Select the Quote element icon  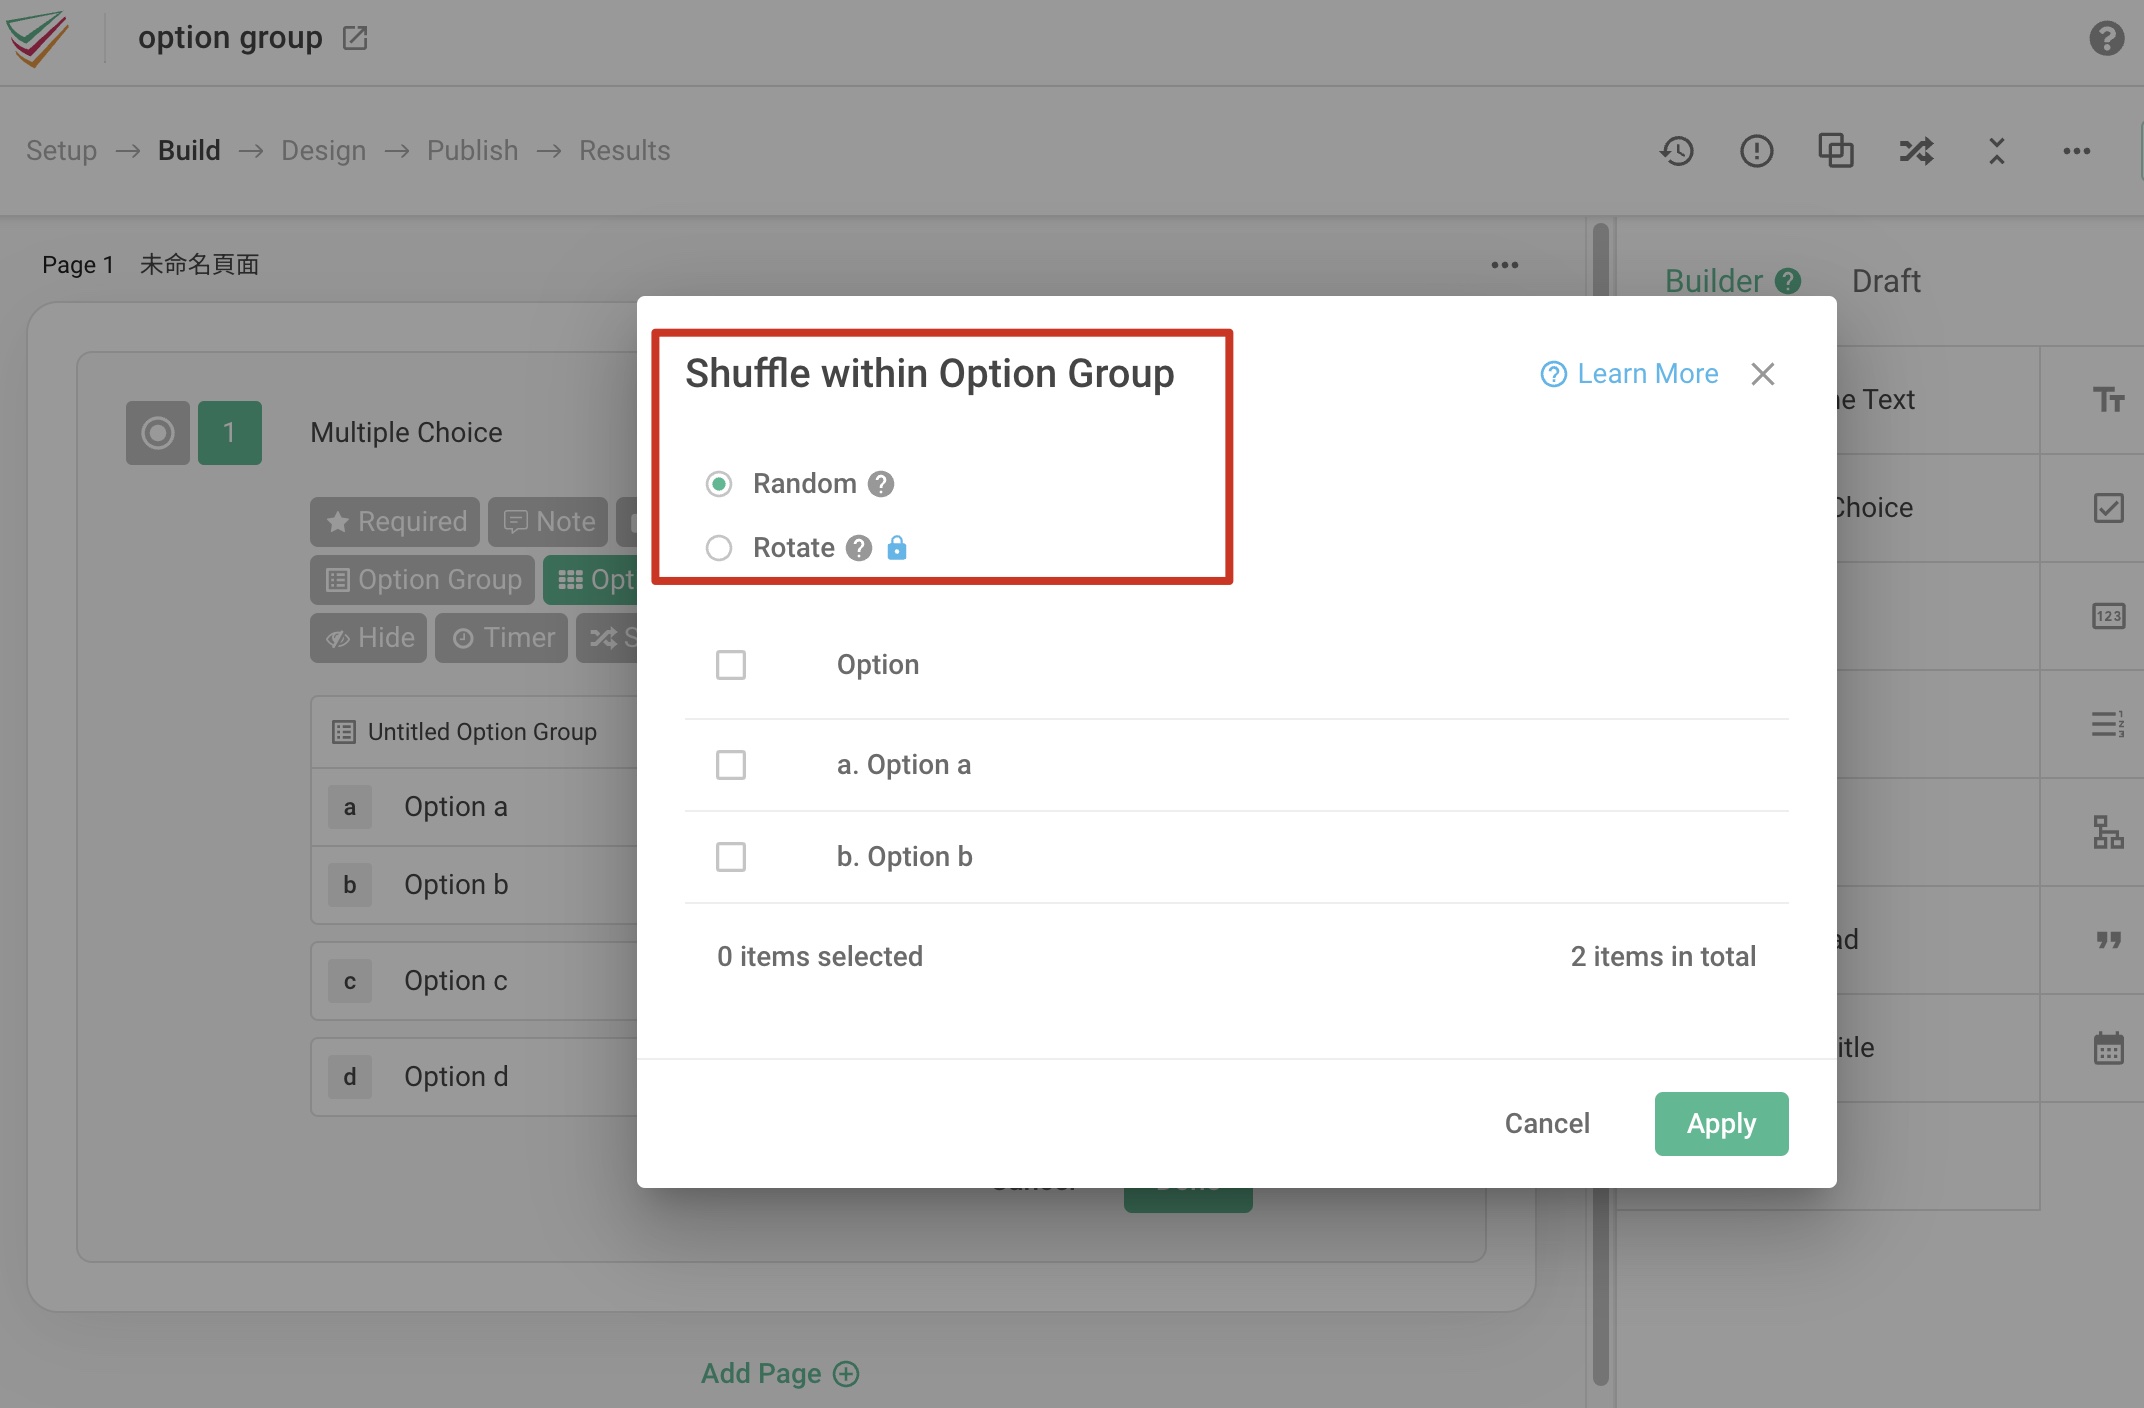click(2110, 940)
